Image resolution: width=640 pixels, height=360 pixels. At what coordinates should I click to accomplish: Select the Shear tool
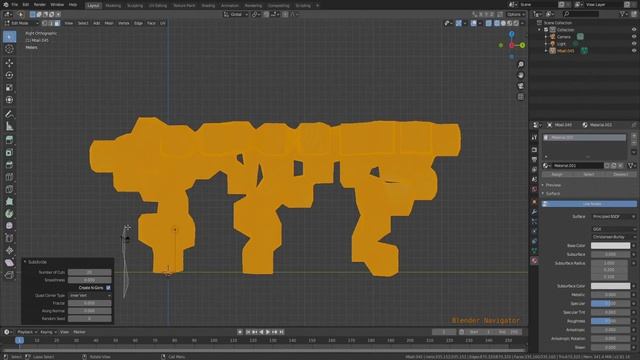point(9,262)
